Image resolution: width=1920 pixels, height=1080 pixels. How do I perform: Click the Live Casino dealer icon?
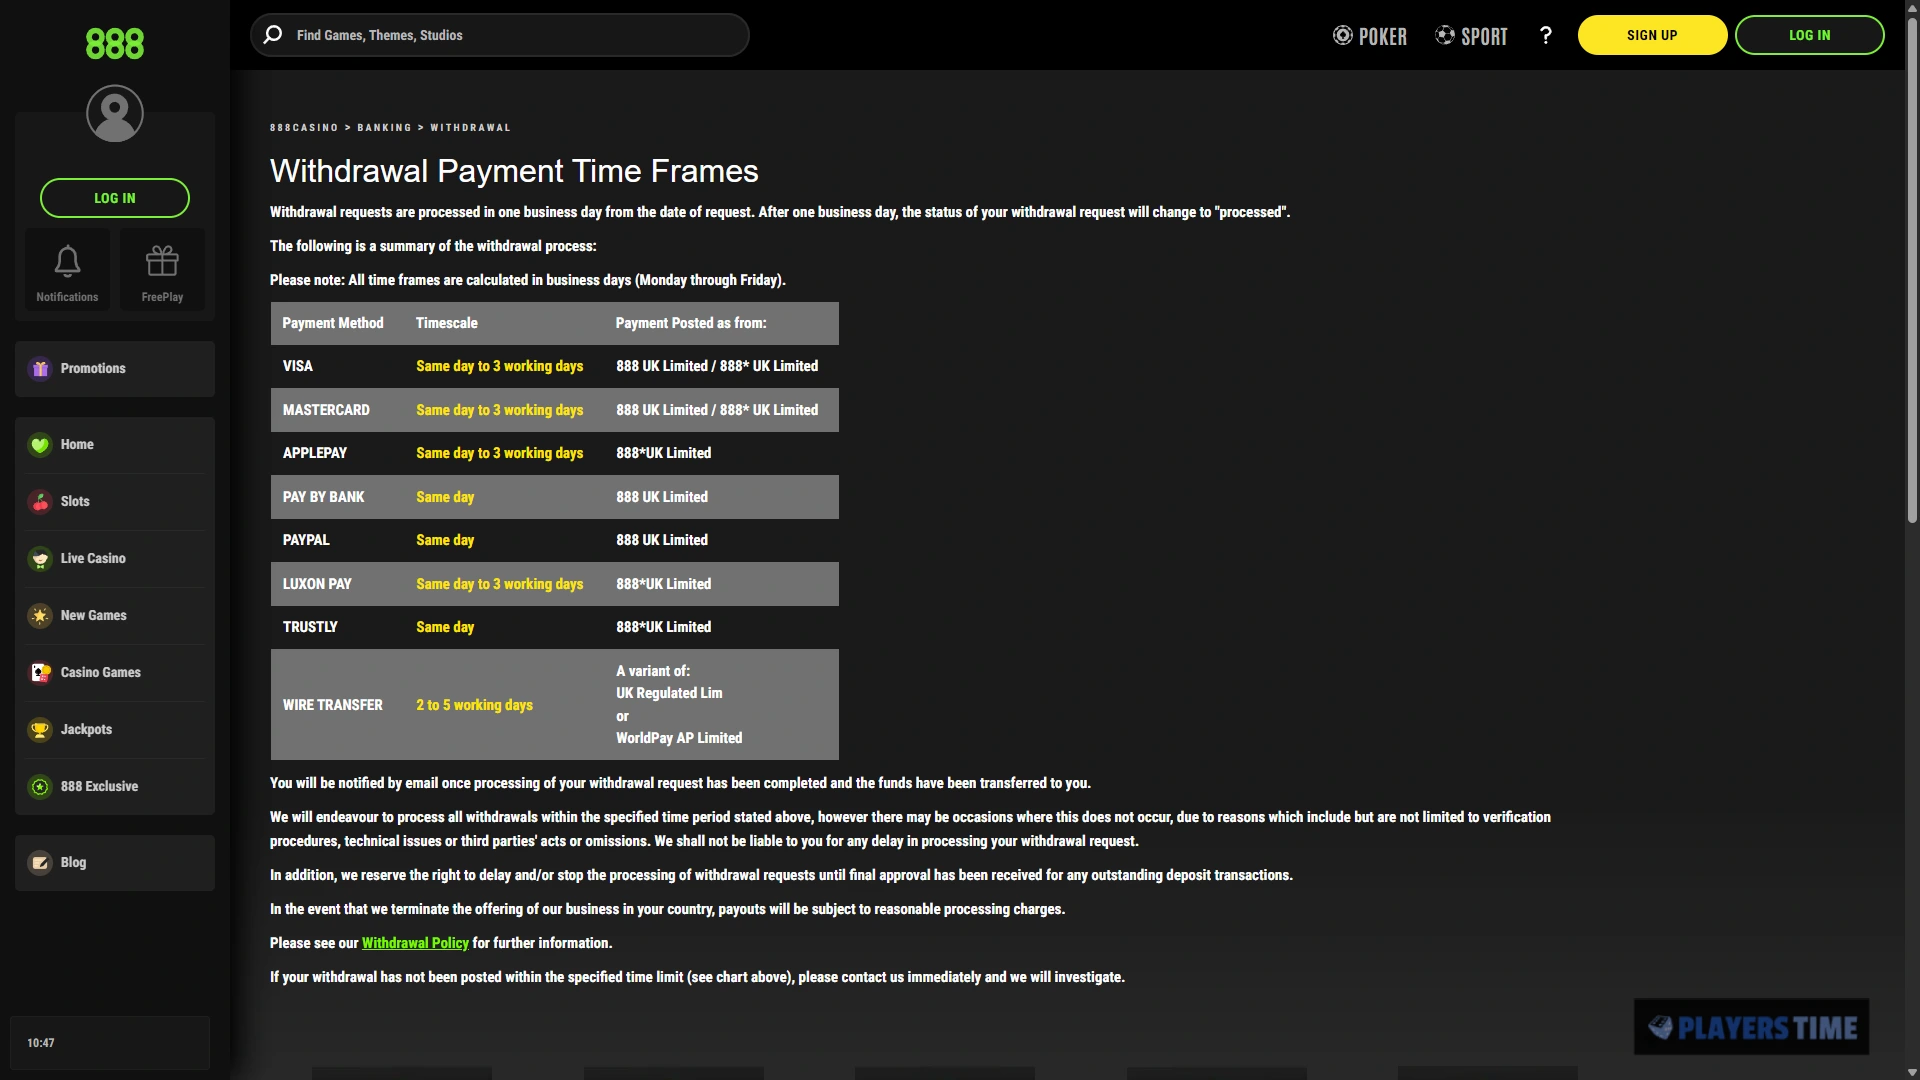coord(40,559)
